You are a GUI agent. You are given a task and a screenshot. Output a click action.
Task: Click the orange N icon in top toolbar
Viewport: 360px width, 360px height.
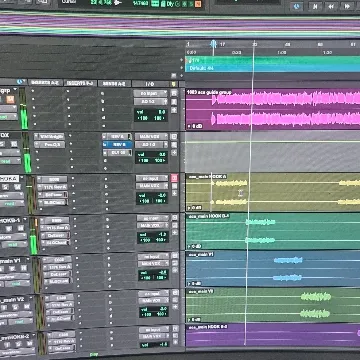(198, 4)
